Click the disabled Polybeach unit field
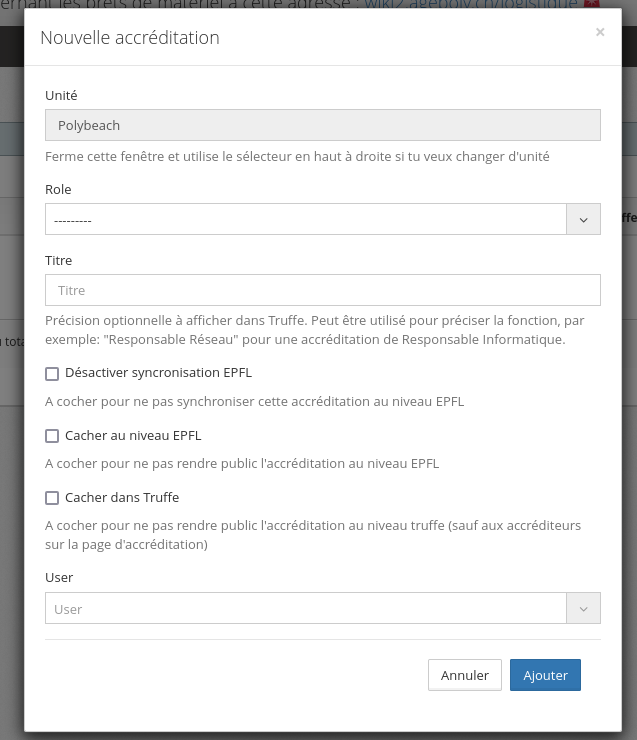 pyautogui.click(x=322, y=125)
